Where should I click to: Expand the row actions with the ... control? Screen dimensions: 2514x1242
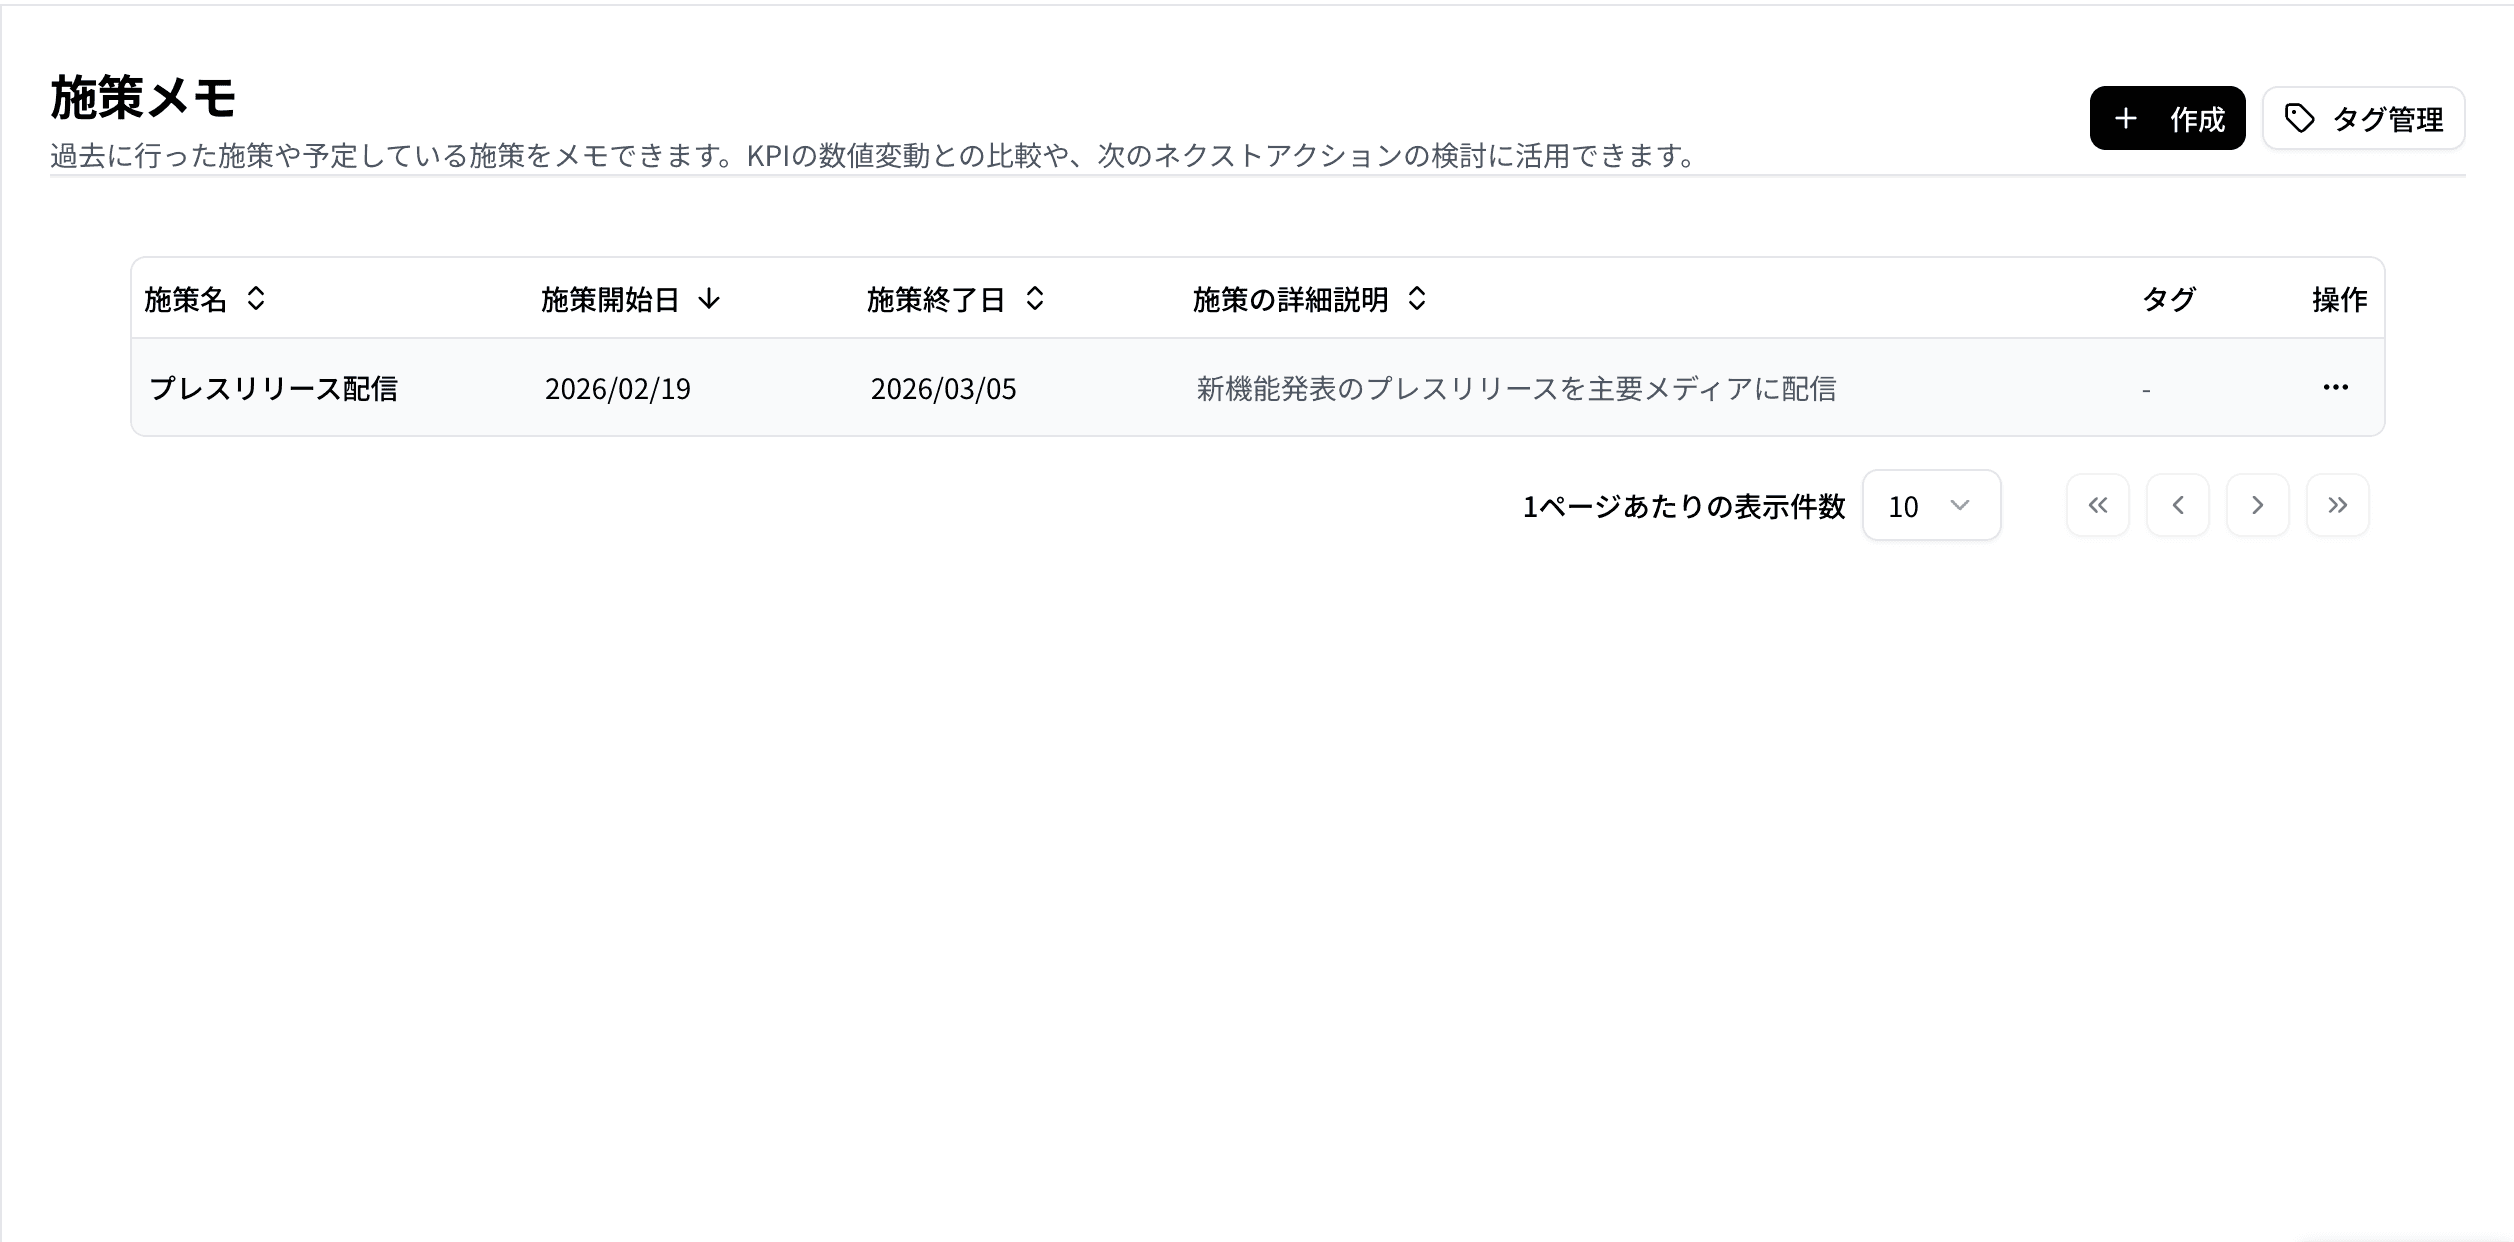click(x=2335, y=388)
